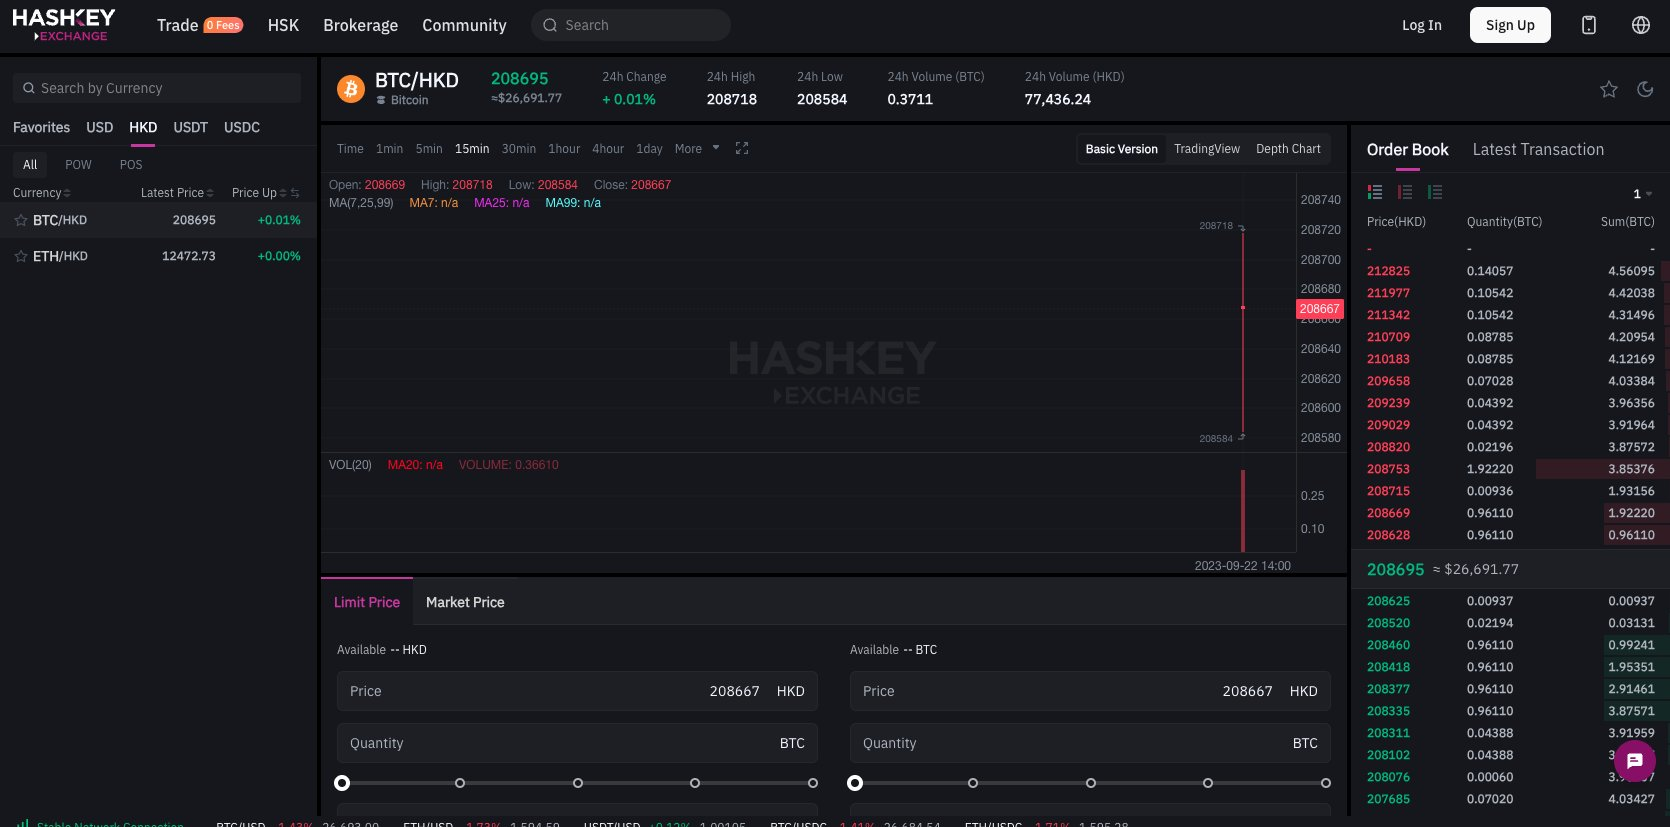Focus the buy Price input field
This screenshot has height=827, width=1670.
tap(577, 691)
